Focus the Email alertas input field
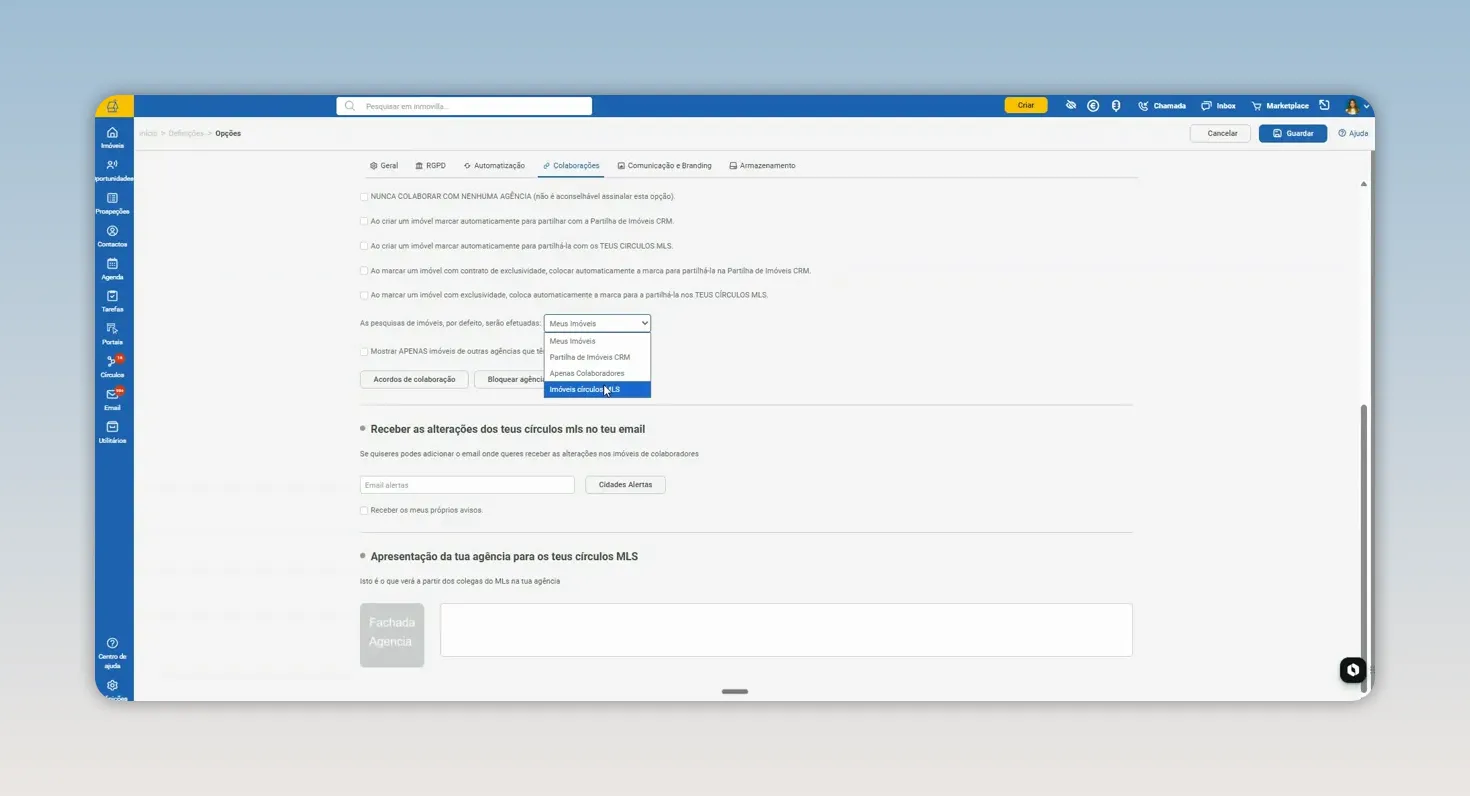Image resolution: width=1470 pixels, height=796 pixels. pos(467,485)
